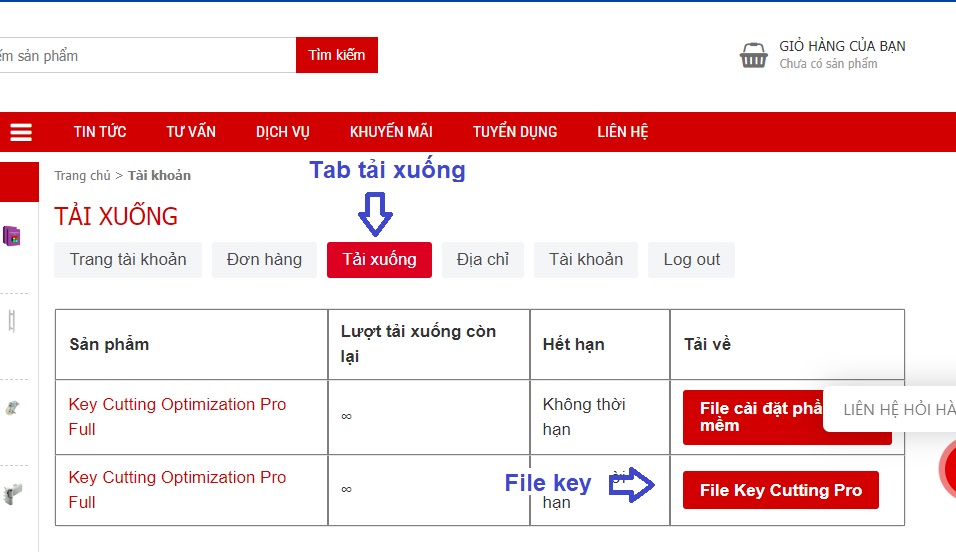The height and width of the screenshot is (552, 956).
Task: Switch to Trang tài khoản tab
Action: 128,260
